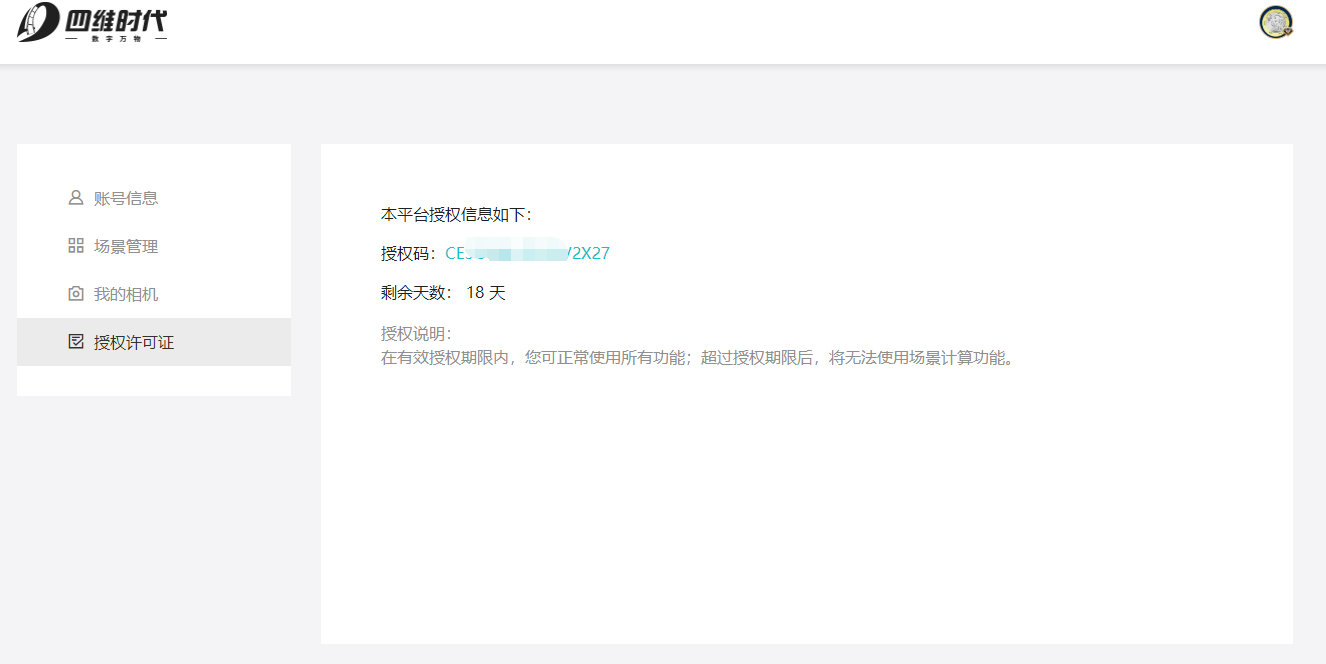Open the 账号信息 menu item
This screenshot has width=1326, height=664.
(x=126, y=198)
